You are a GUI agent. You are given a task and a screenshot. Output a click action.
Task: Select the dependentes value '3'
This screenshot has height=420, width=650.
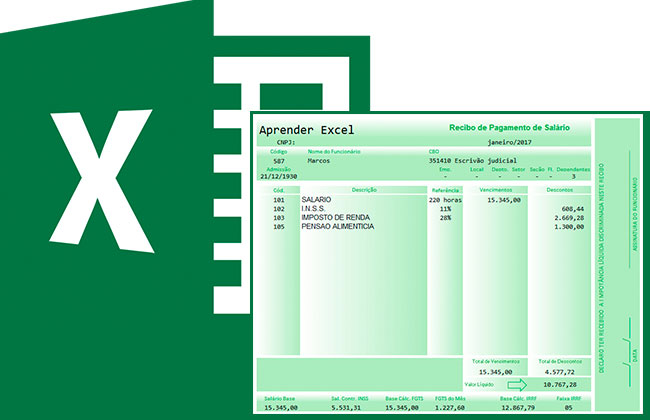(x=573, y=177)
